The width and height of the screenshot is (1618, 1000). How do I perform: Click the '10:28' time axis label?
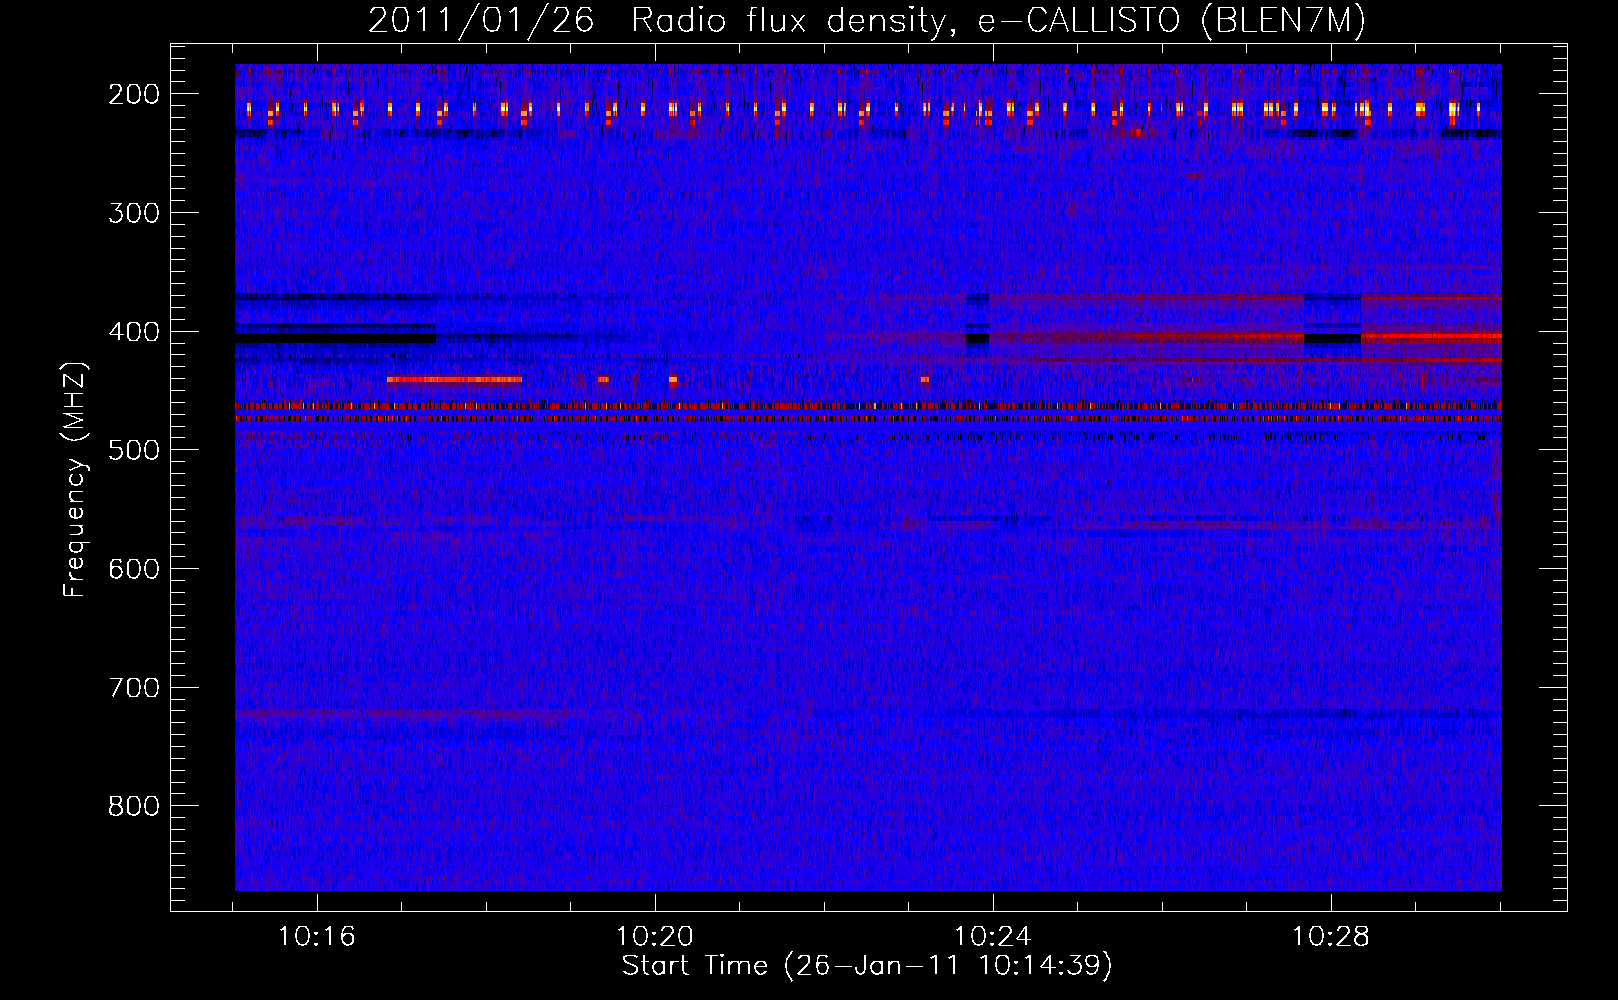pos(1331,937)
